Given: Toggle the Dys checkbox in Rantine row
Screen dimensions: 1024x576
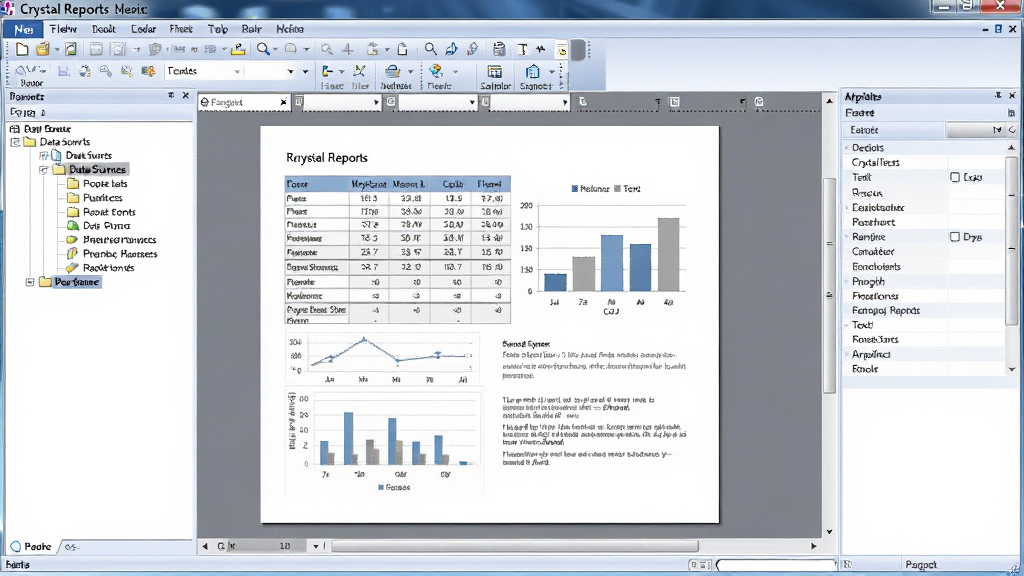Looking at the screenshot, I should 955,236.
